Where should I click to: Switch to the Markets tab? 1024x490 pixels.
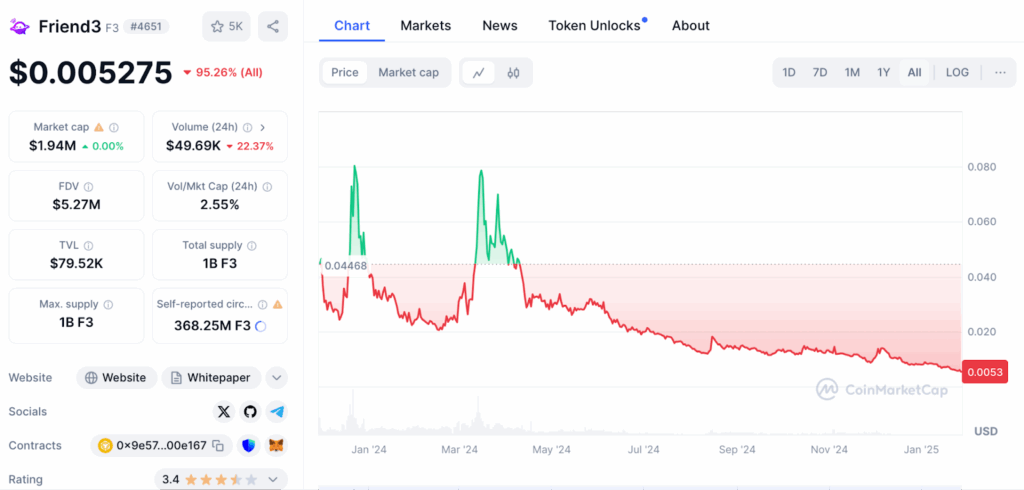coord(425,25)
